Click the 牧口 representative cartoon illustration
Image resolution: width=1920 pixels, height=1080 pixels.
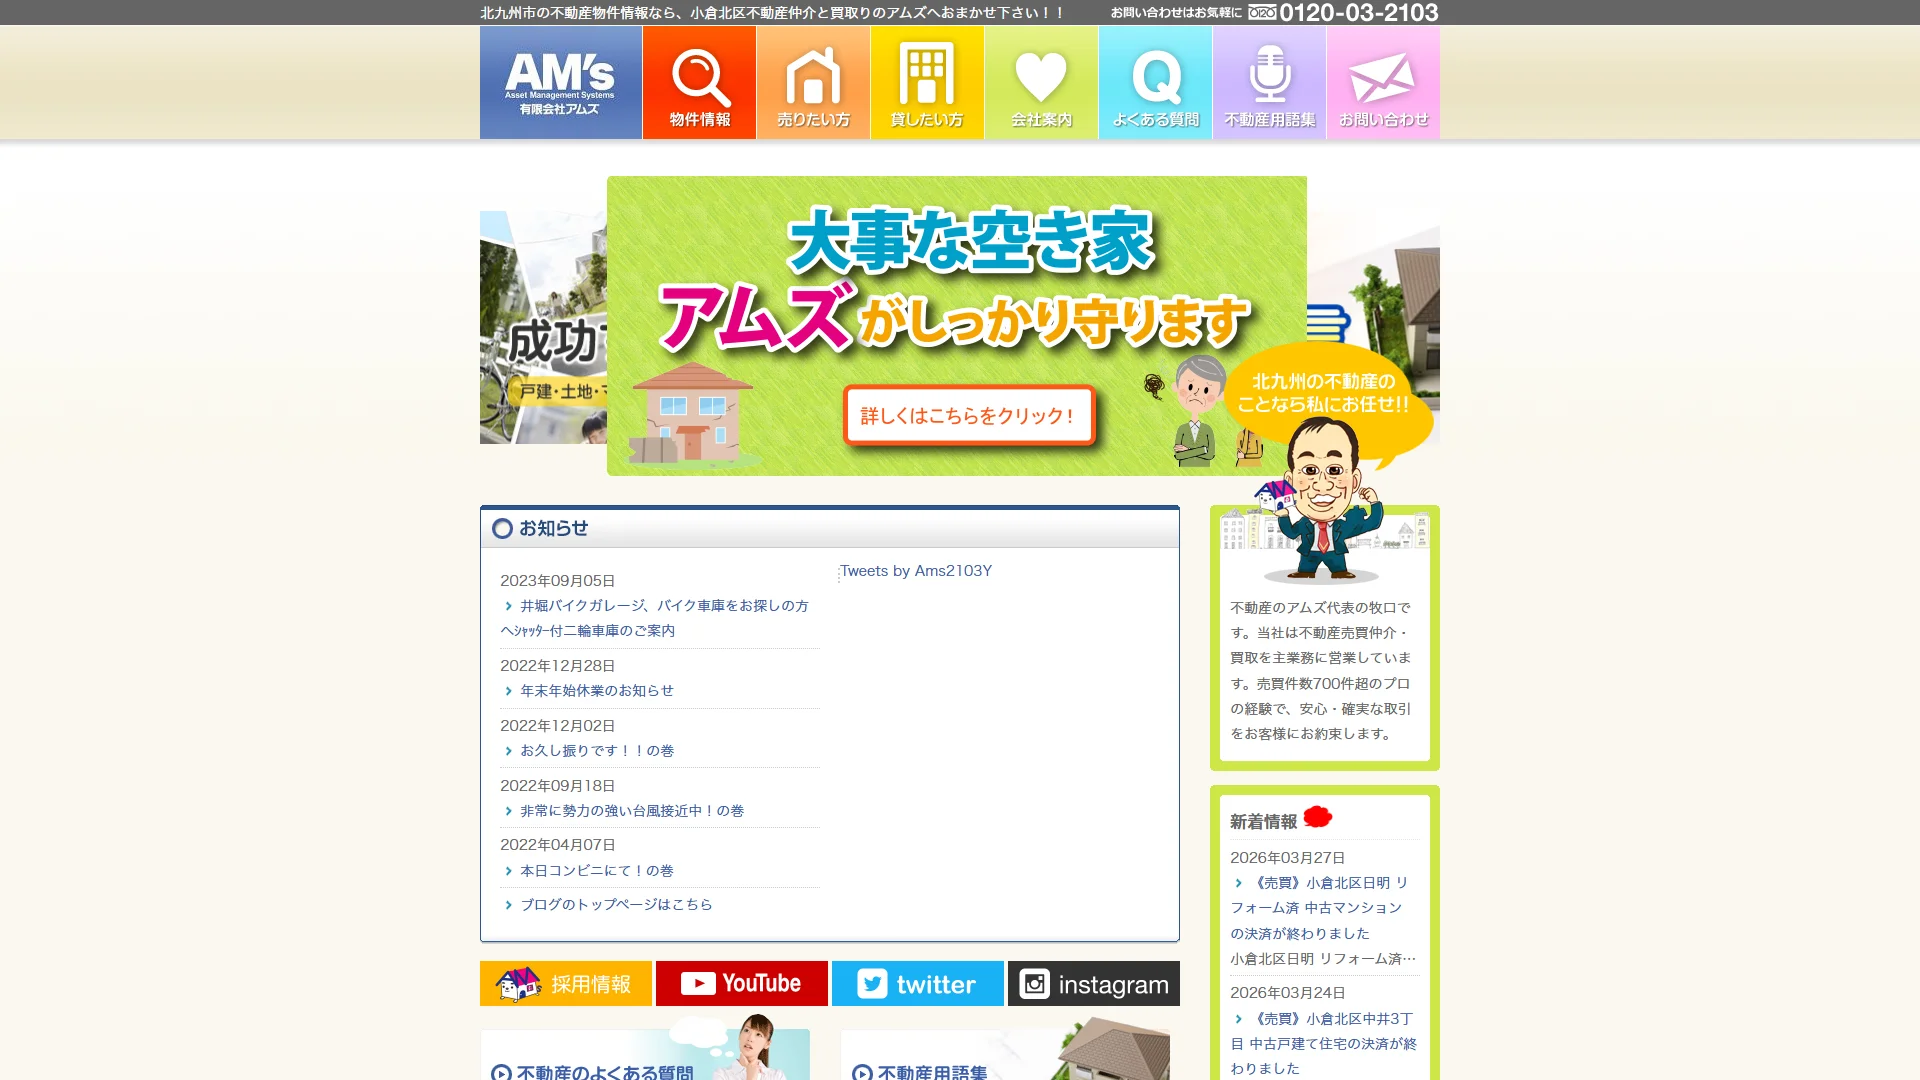point(1322,500)
